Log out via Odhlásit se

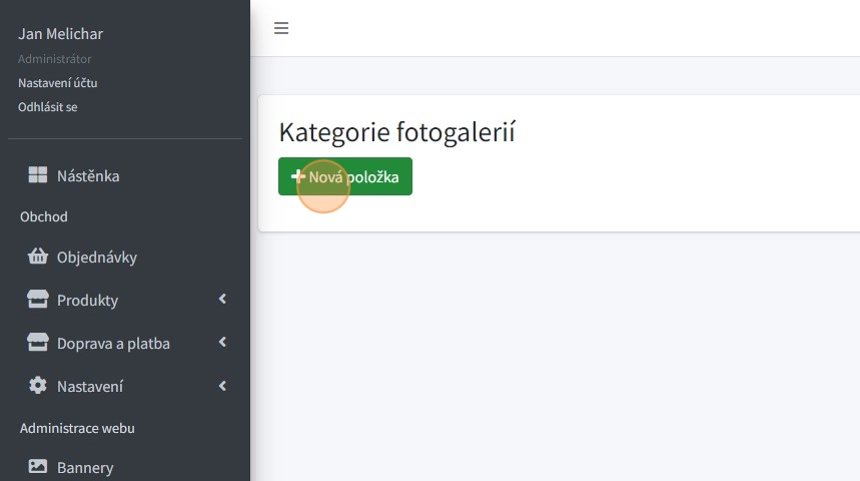coord(47,106)
